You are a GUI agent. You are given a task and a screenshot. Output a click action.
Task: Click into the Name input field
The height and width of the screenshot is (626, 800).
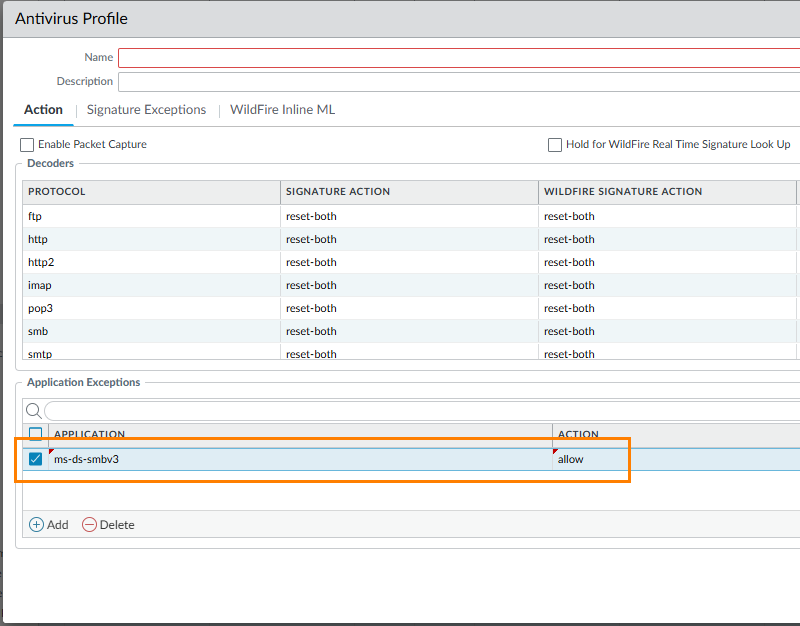tap(458, 58)
